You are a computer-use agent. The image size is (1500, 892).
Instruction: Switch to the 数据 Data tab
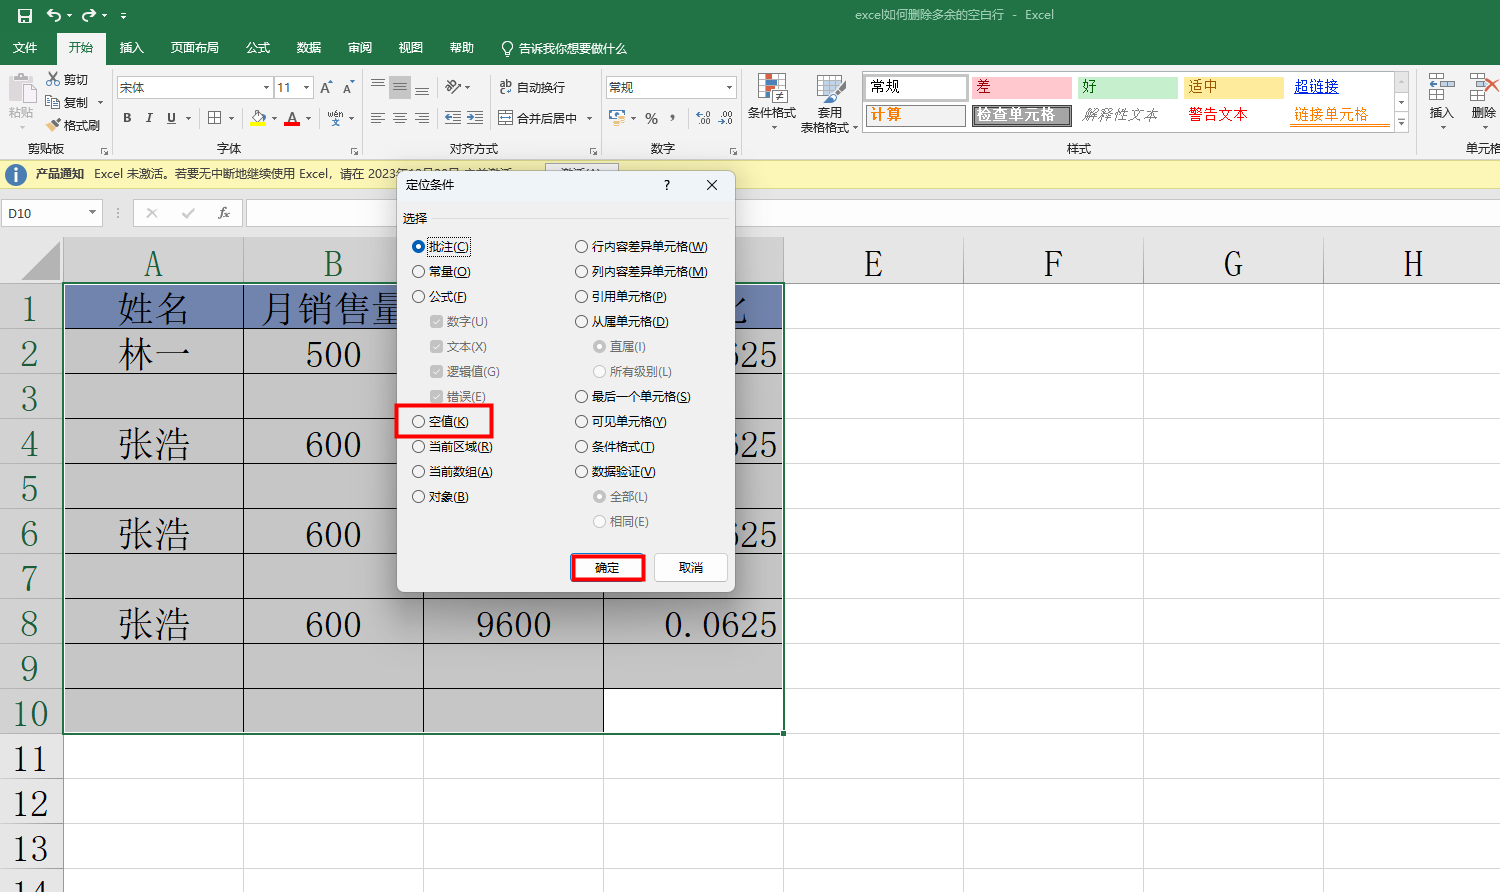point(309,48)
